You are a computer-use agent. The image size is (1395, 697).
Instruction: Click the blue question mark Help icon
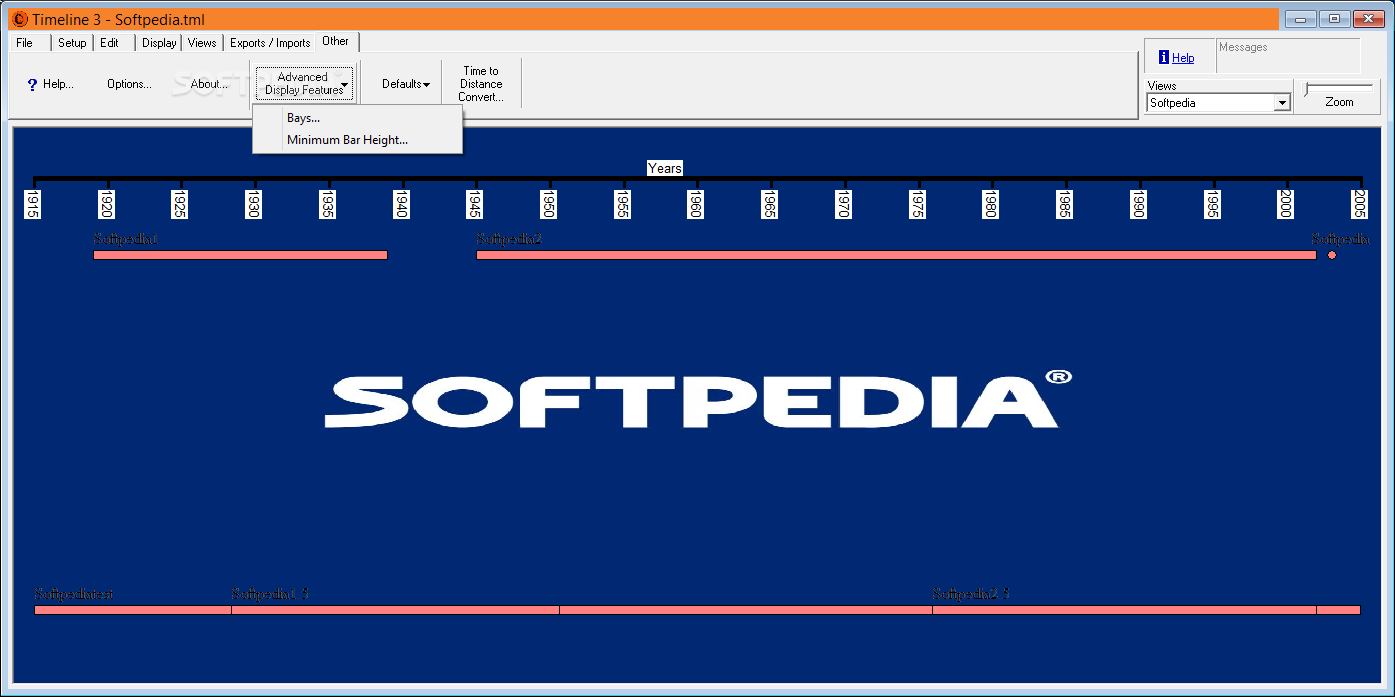[x=32, y=85]
